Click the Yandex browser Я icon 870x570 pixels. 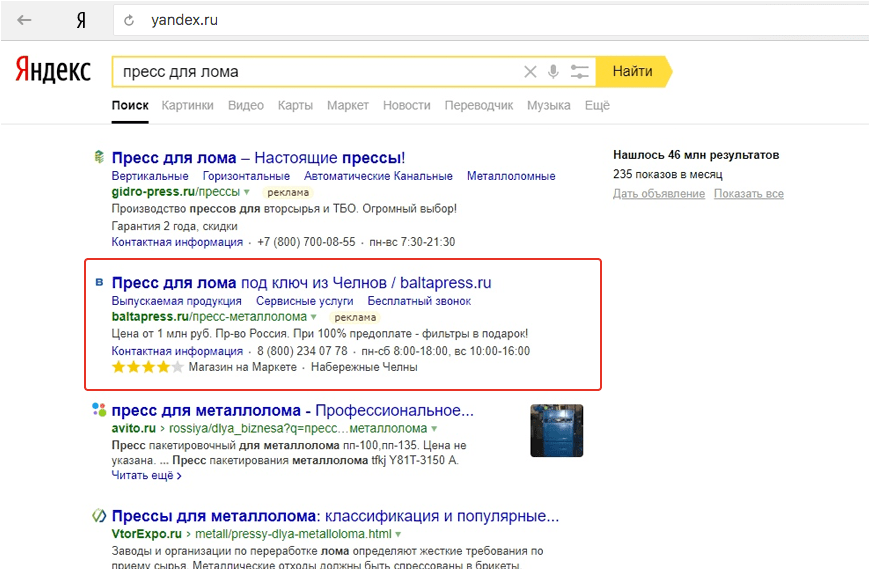pyautogui.click(x=81, y=20)
